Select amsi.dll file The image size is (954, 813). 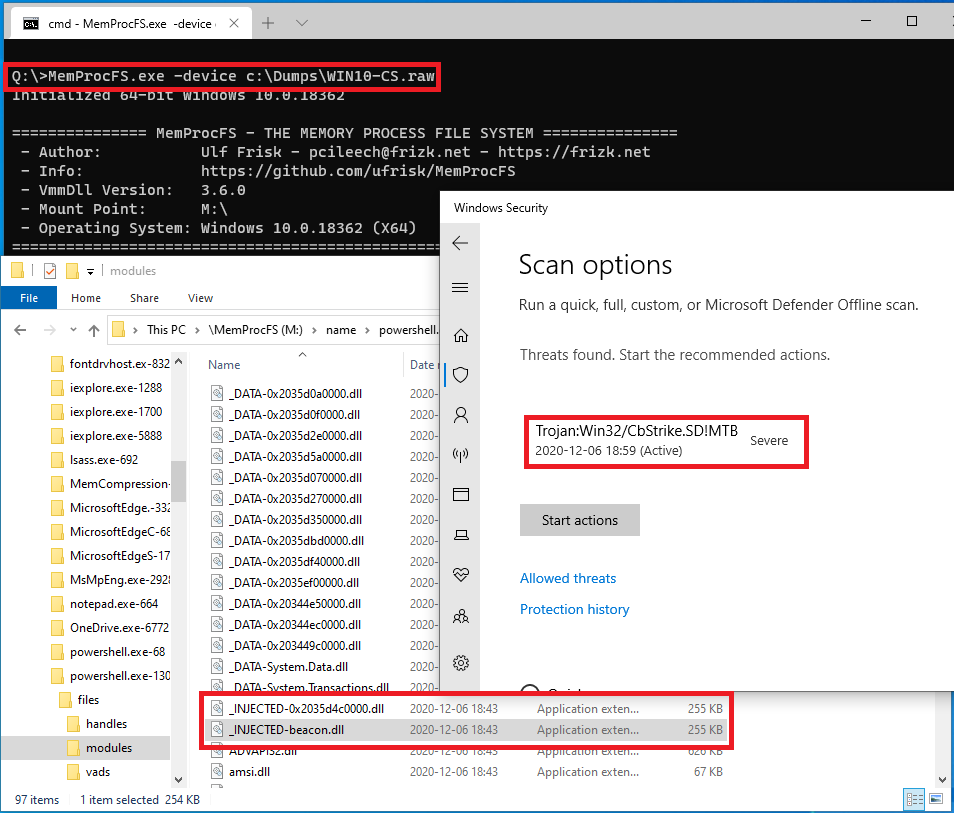point(466,772)
